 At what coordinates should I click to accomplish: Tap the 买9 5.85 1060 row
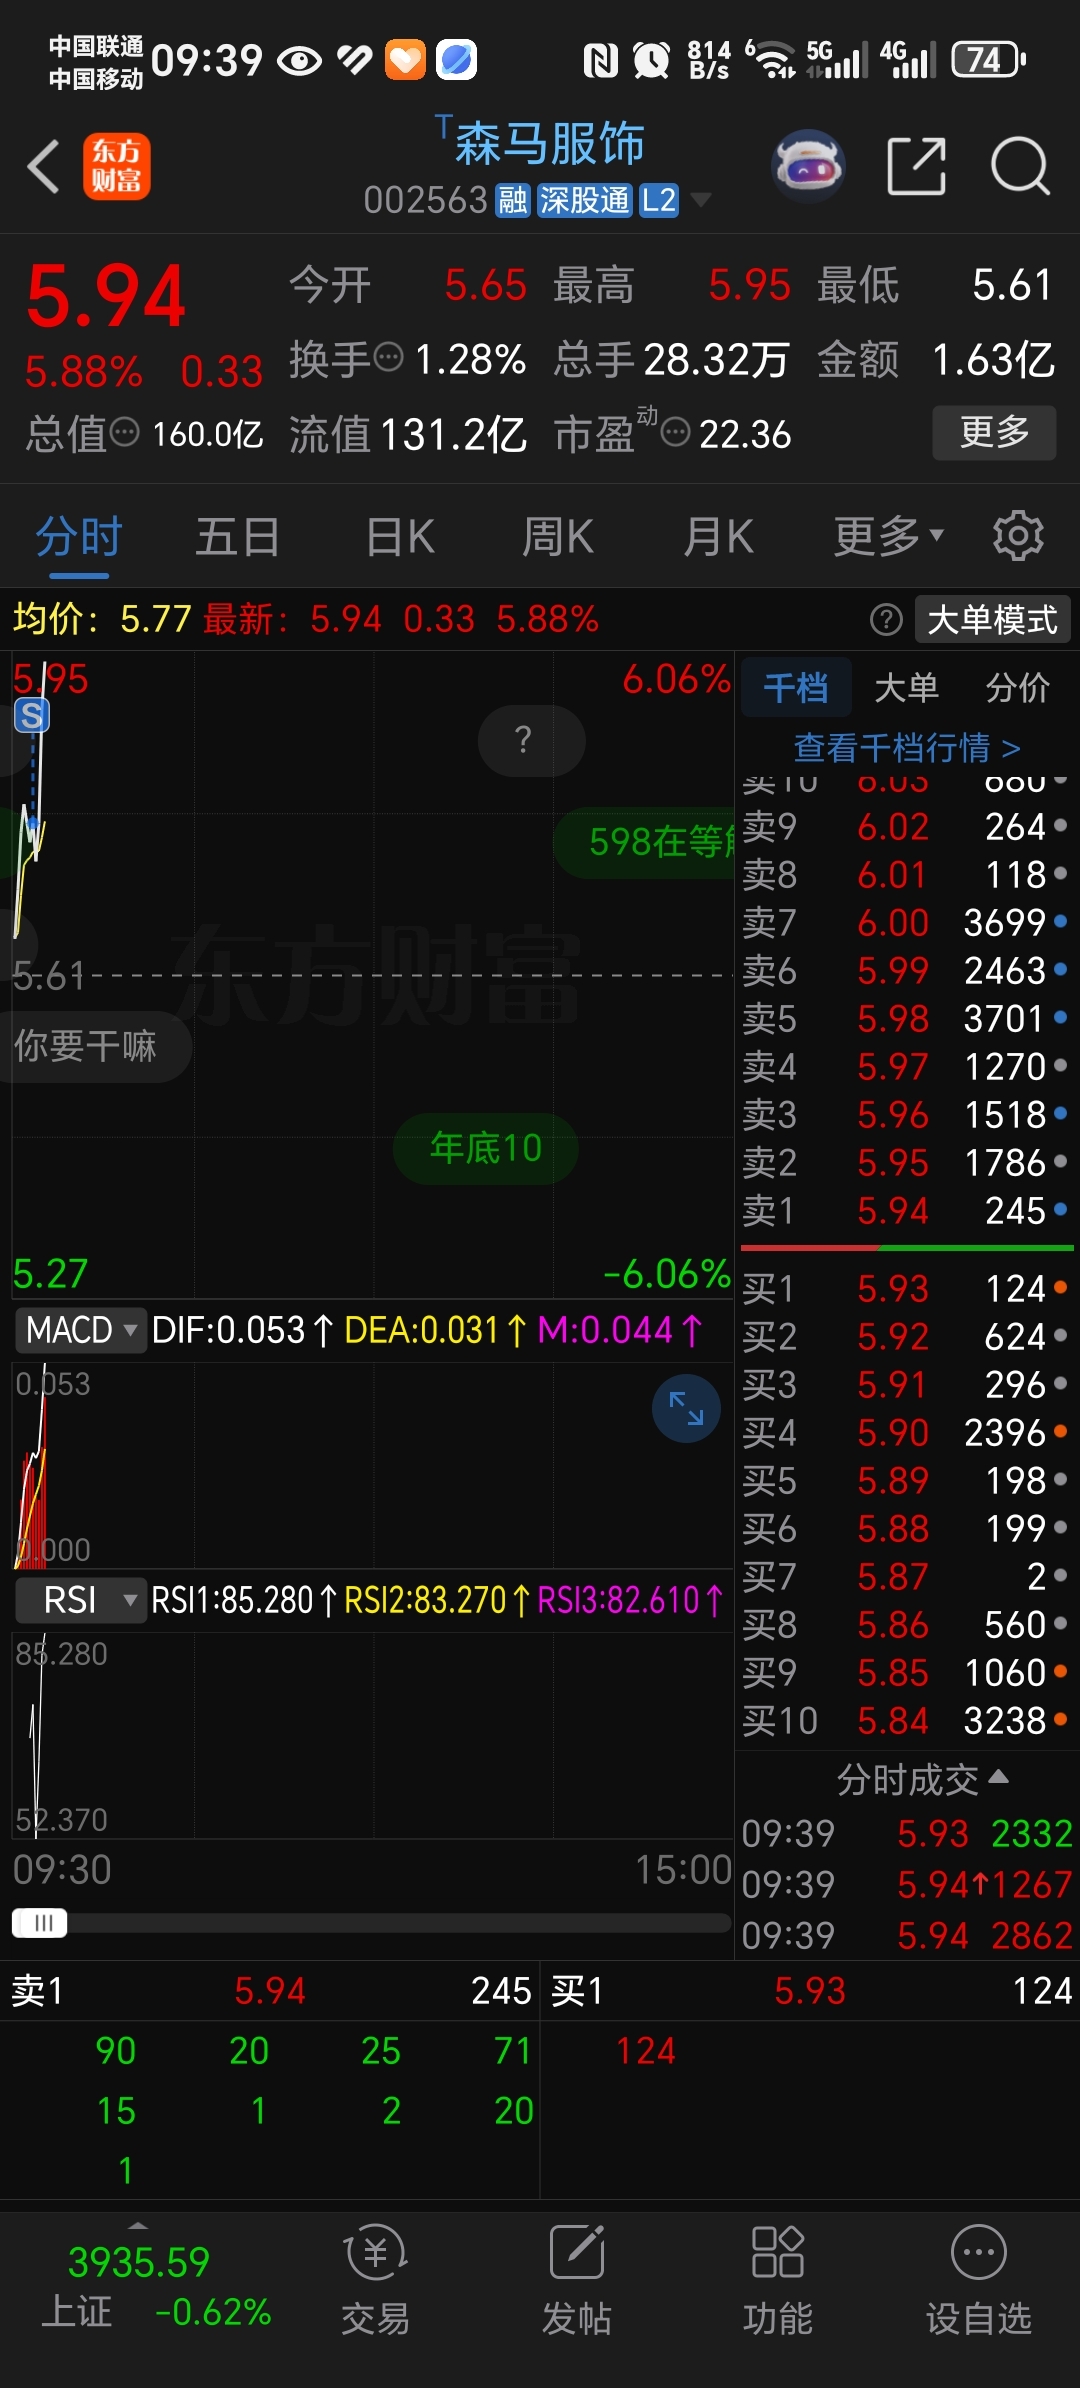click(x=906, y=1672)
